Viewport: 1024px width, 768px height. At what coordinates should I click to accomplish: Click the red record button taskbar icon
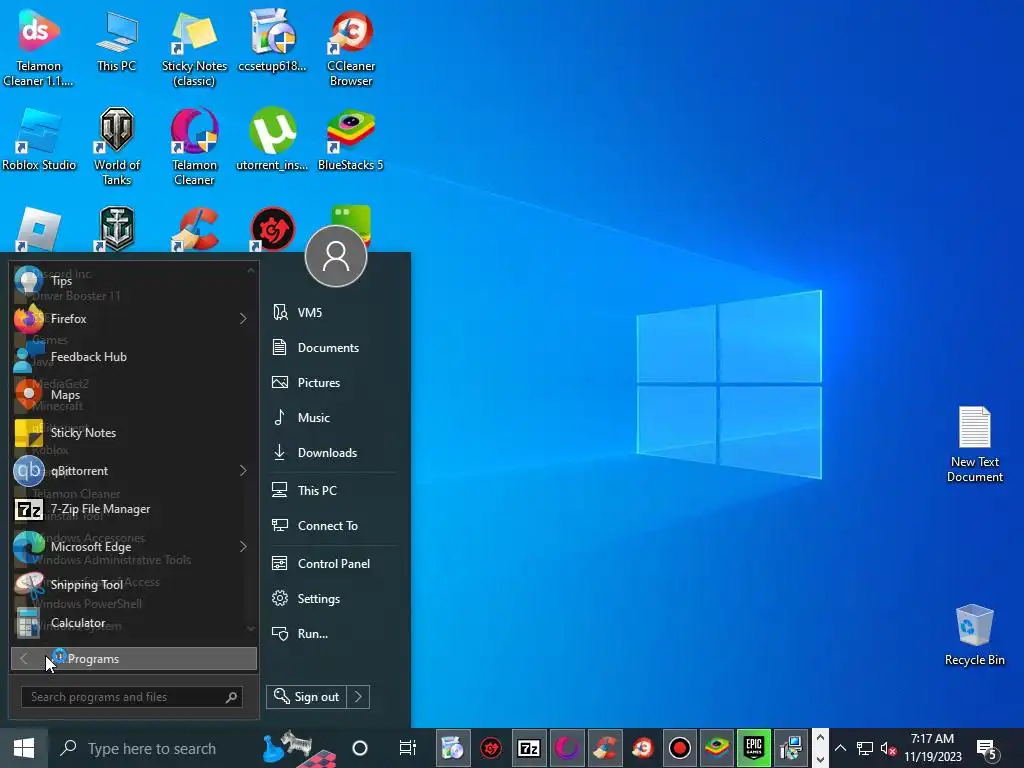coord(679,748)
